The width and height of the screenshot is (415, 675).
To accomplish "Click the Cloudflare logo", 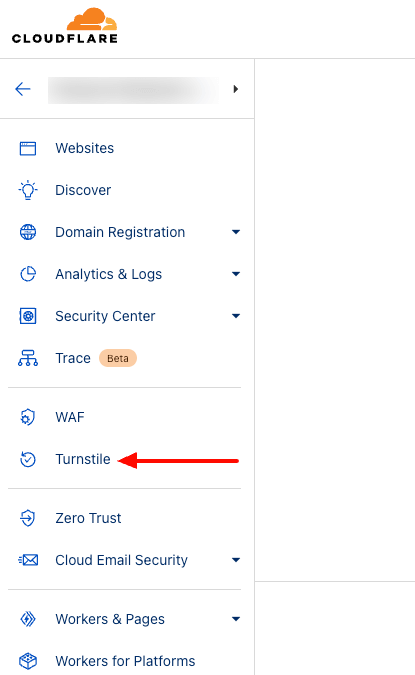I will (x=65, y=26).
